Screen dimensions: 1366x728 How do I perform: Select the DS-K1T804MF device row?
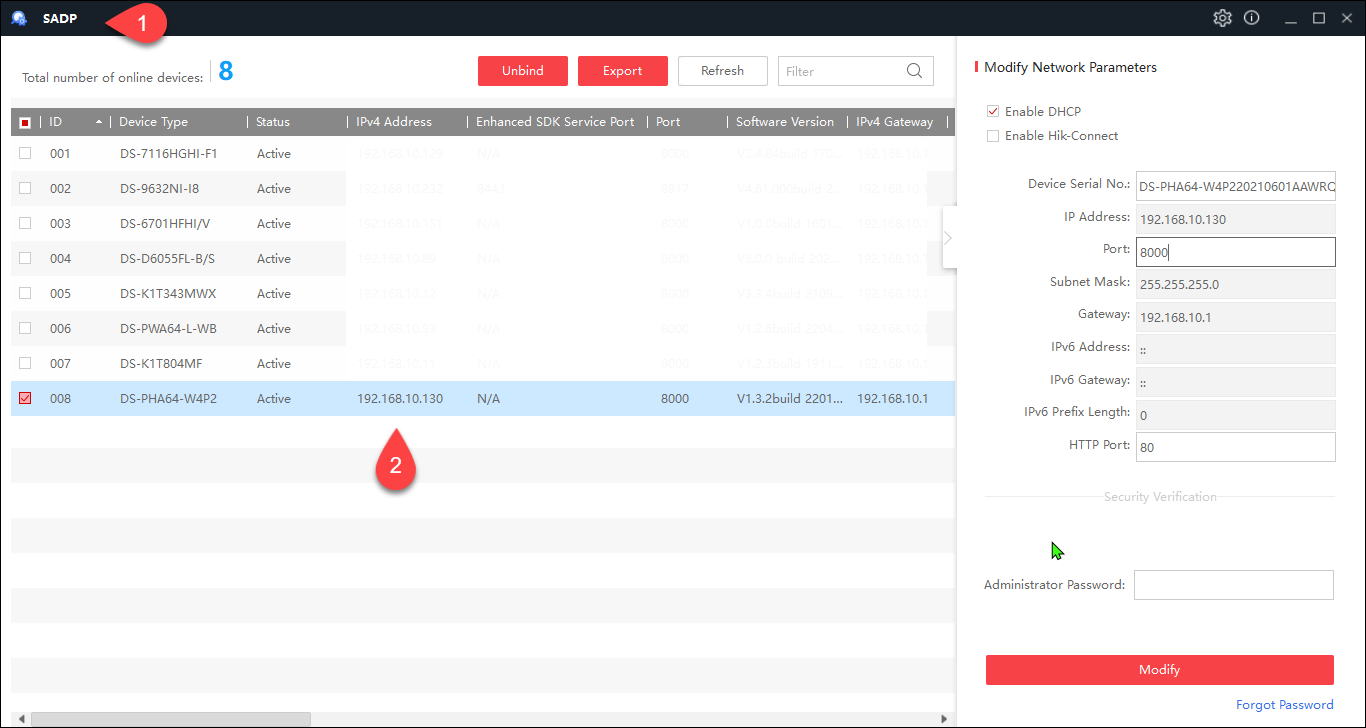pyautogui.click(x=483, y=363)
